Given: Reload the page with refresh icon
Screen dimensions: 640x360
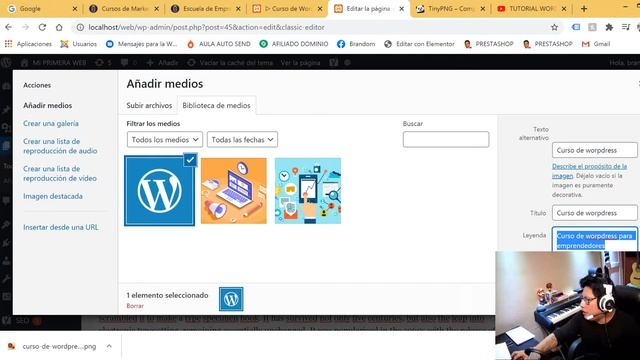Looking at the screenshot, I should click(42, 27).
